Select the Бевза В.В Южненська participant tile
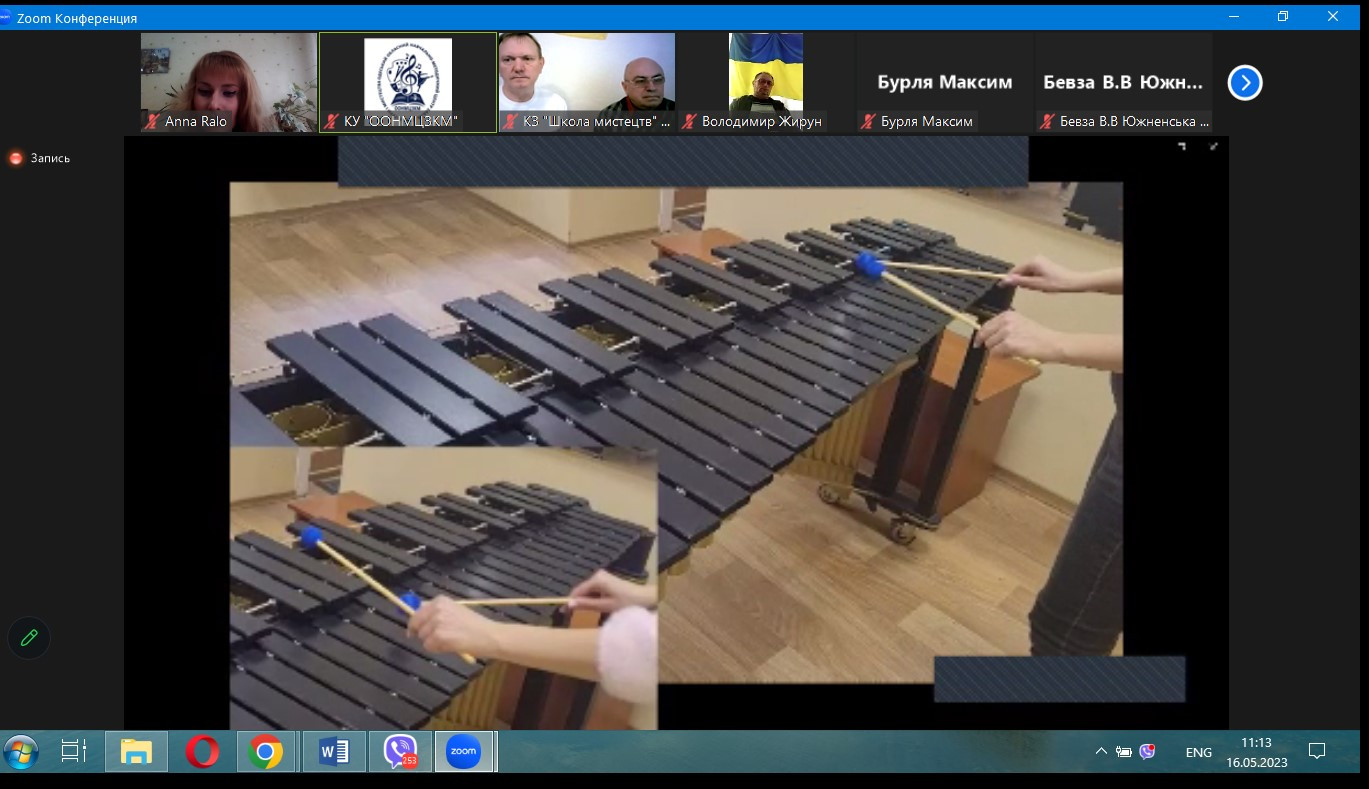Viewport: 1369px width, 789px height. tap(1124, 82)
